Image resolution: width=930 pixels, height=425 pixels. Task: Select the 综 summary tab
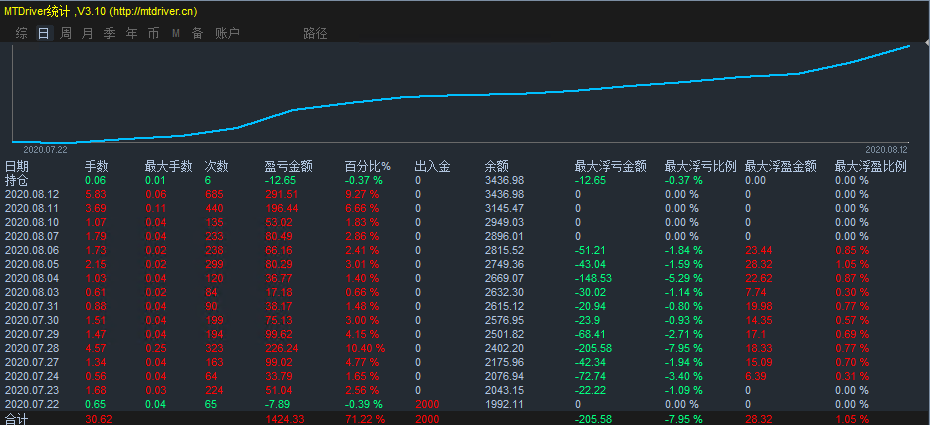coord(21,33)
